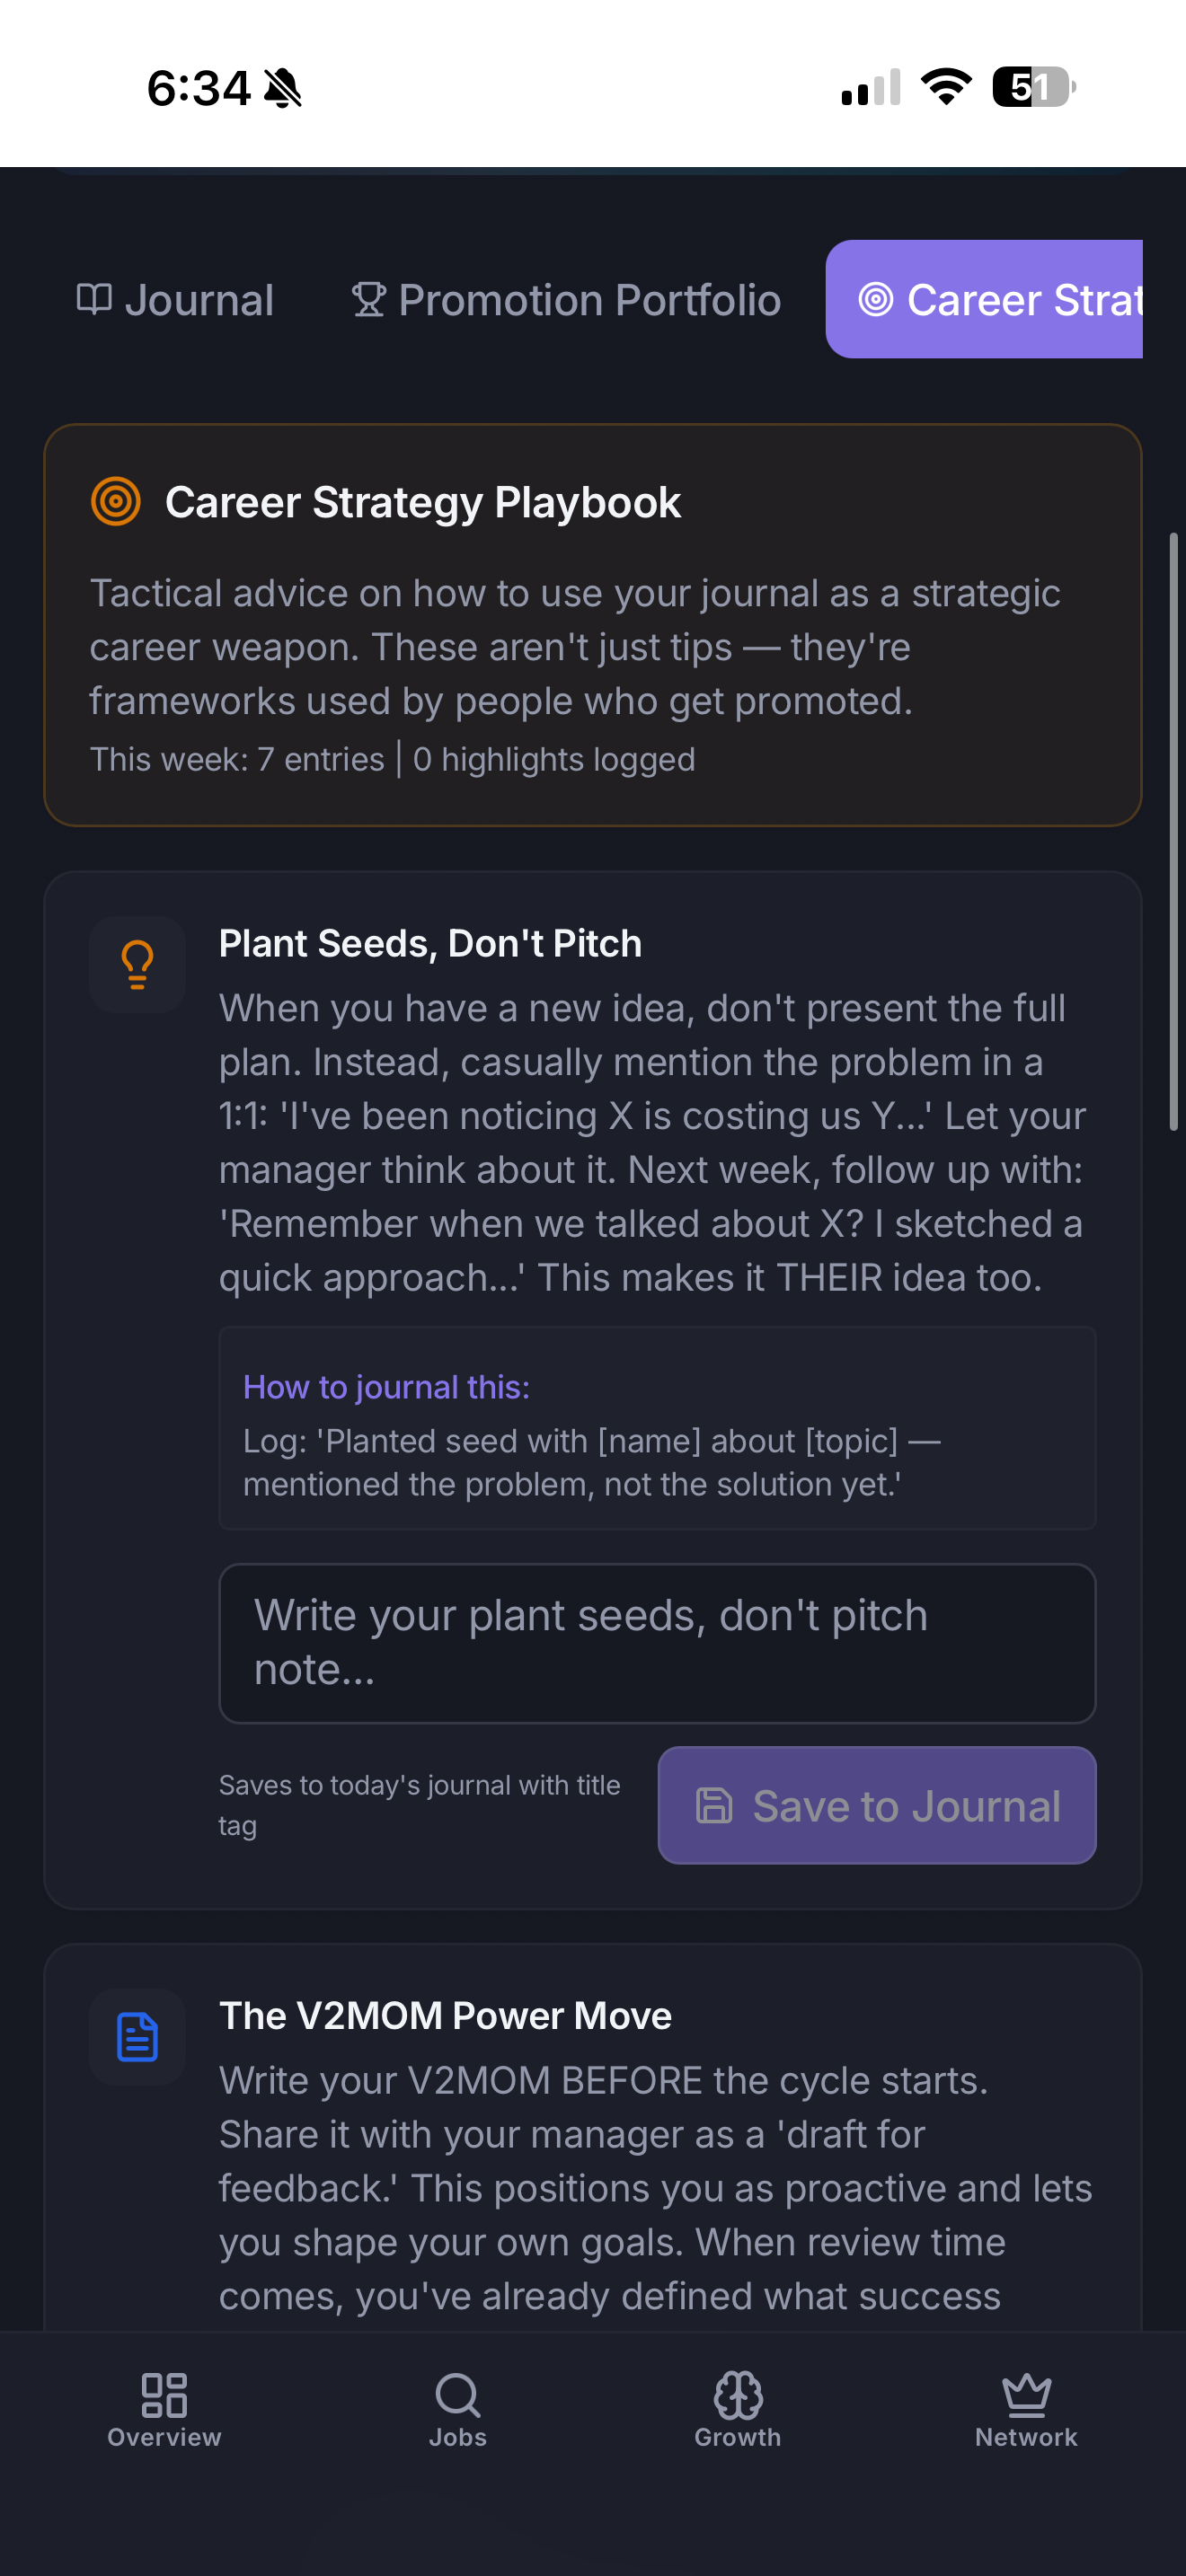Click the bullseye icon in Career Strategy tab

coord(876,299)
